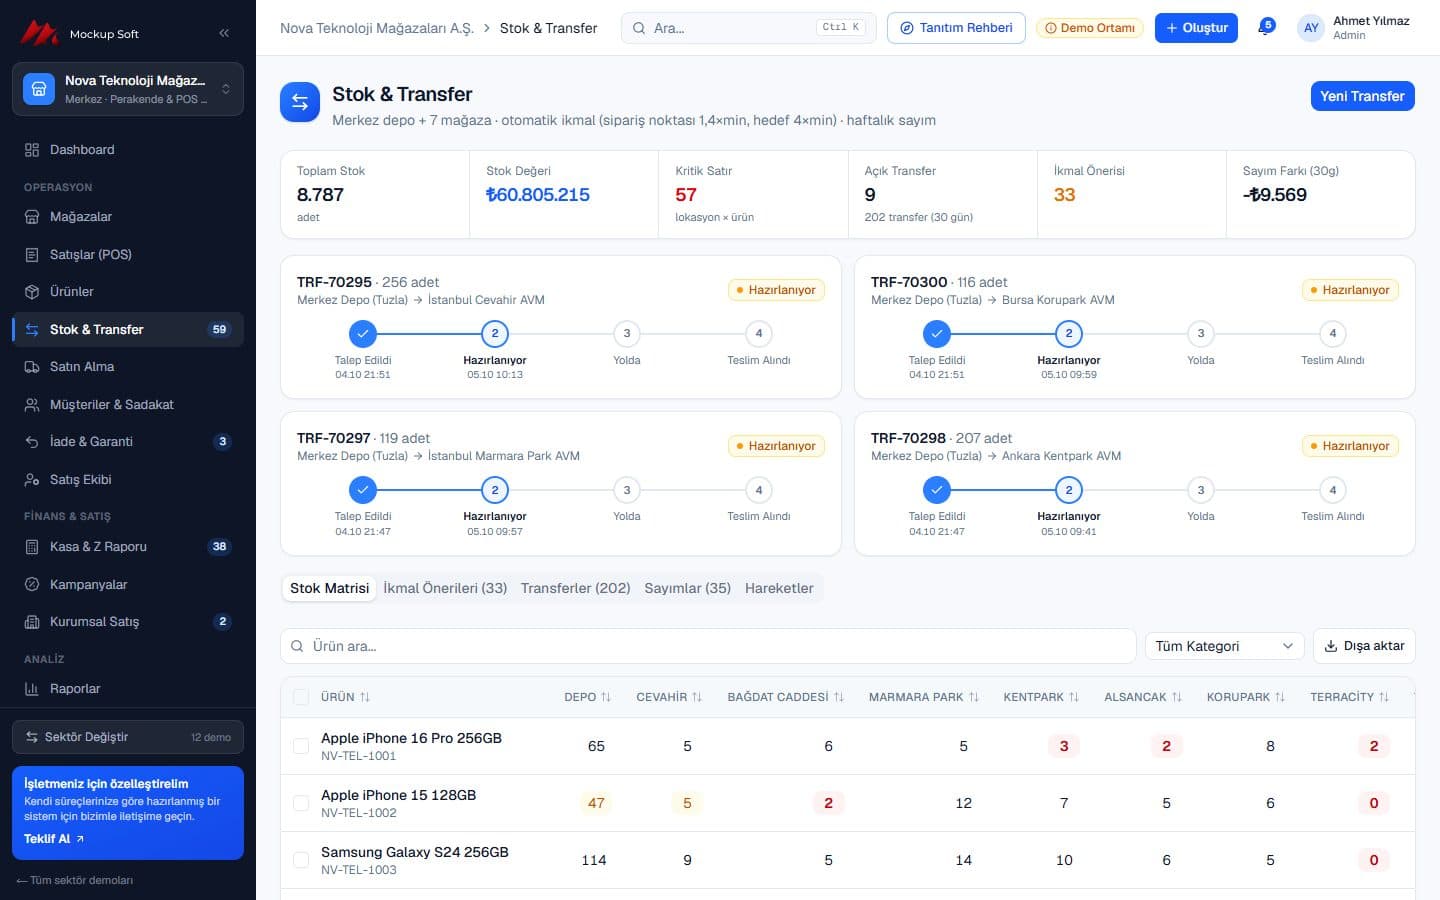
Task: Open the Nova Teknoloji Mağaz... company switcher
Action: [x=128, y=89]
